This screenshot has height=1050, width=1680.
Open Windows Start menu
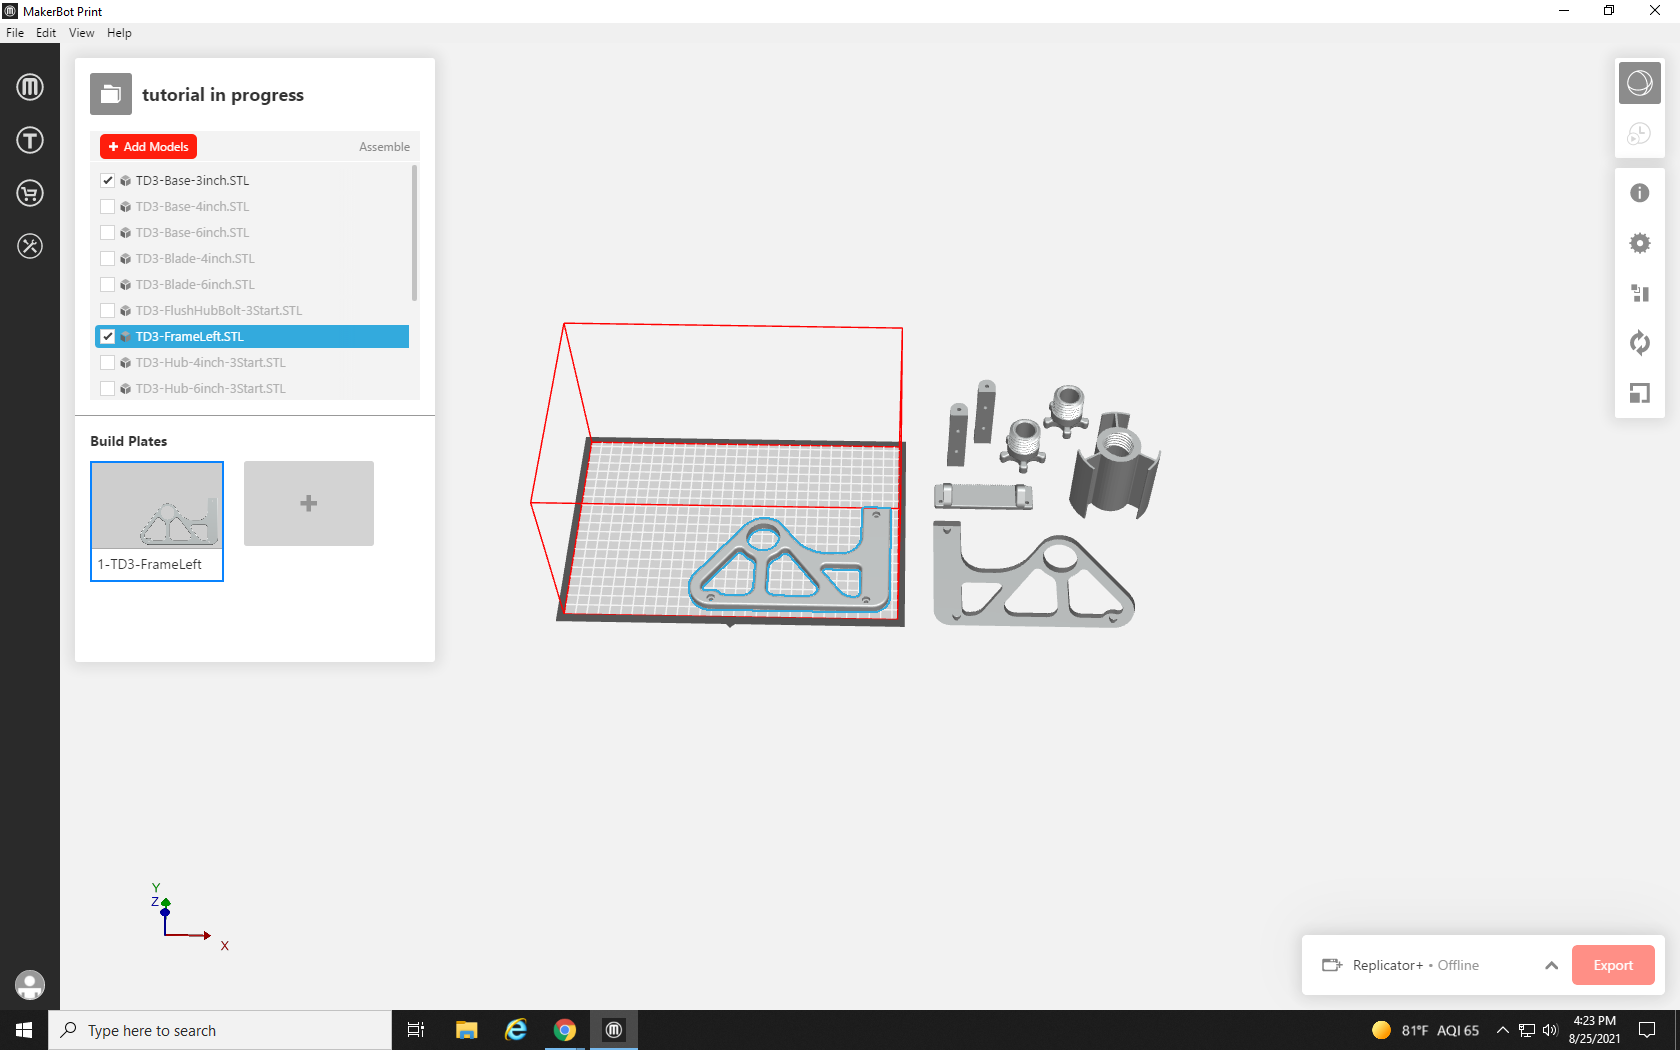[24, 1030]
